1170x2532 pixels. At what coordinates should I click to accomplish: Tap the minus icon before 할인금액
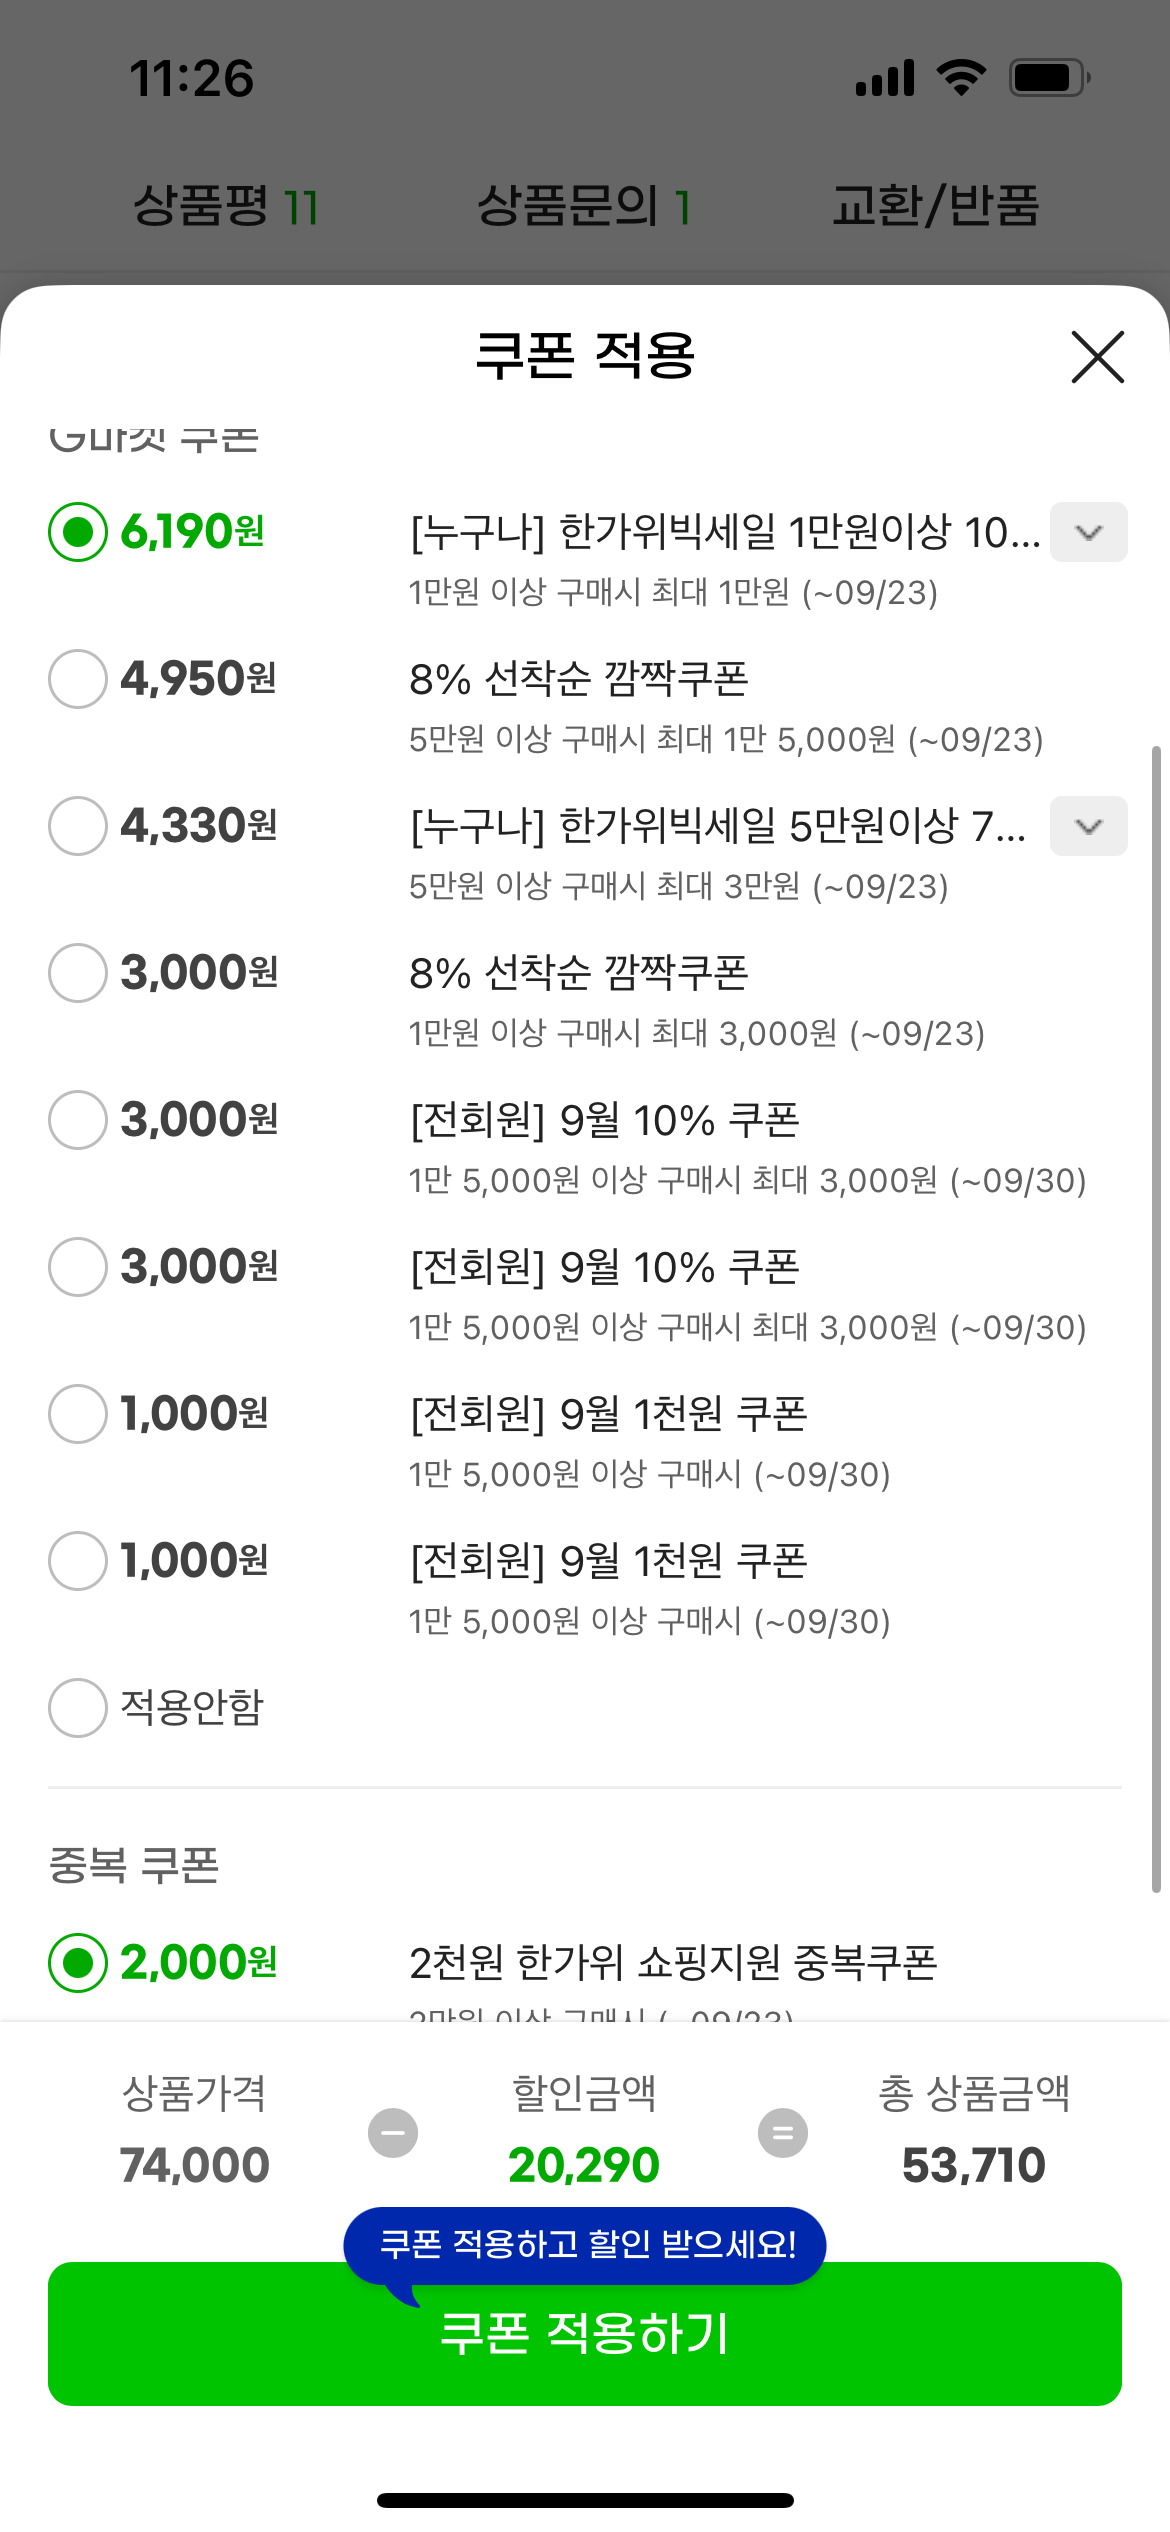pos(393,2133)
